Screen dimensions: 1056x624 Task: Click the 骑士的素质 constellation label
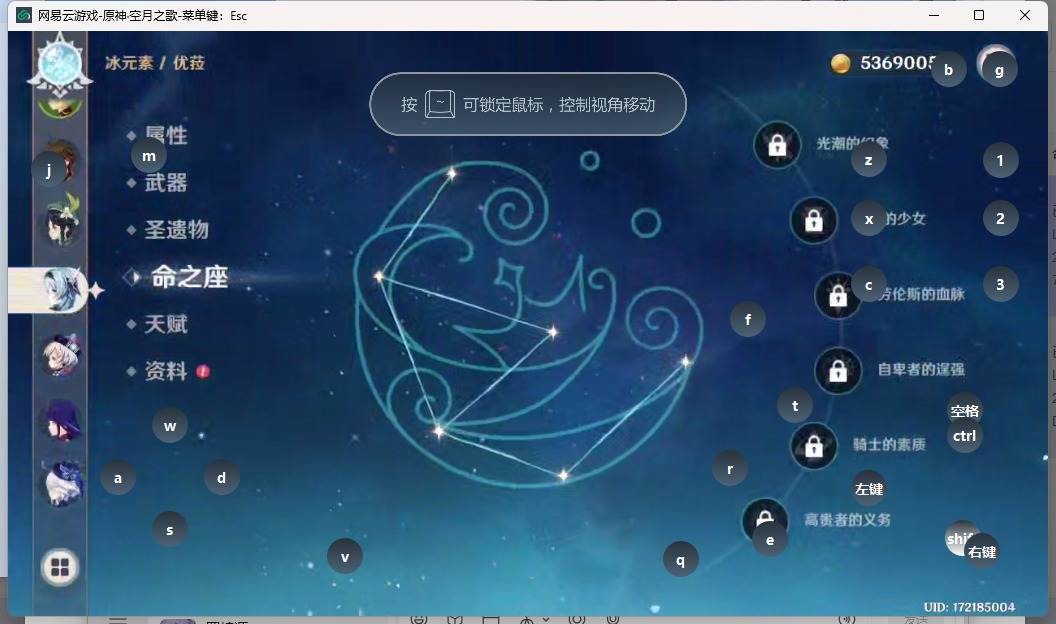point(889,444)
